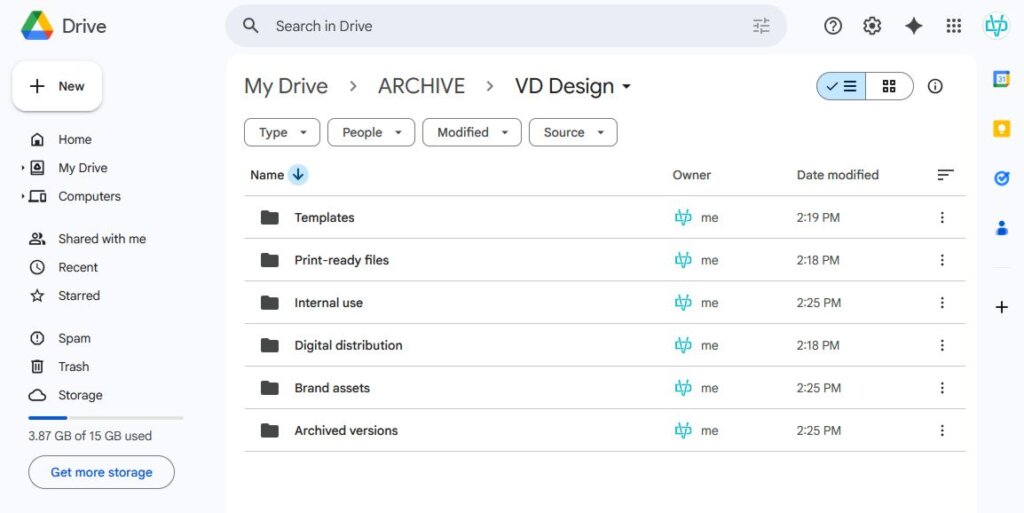Open Storage in sidebar

65,395
